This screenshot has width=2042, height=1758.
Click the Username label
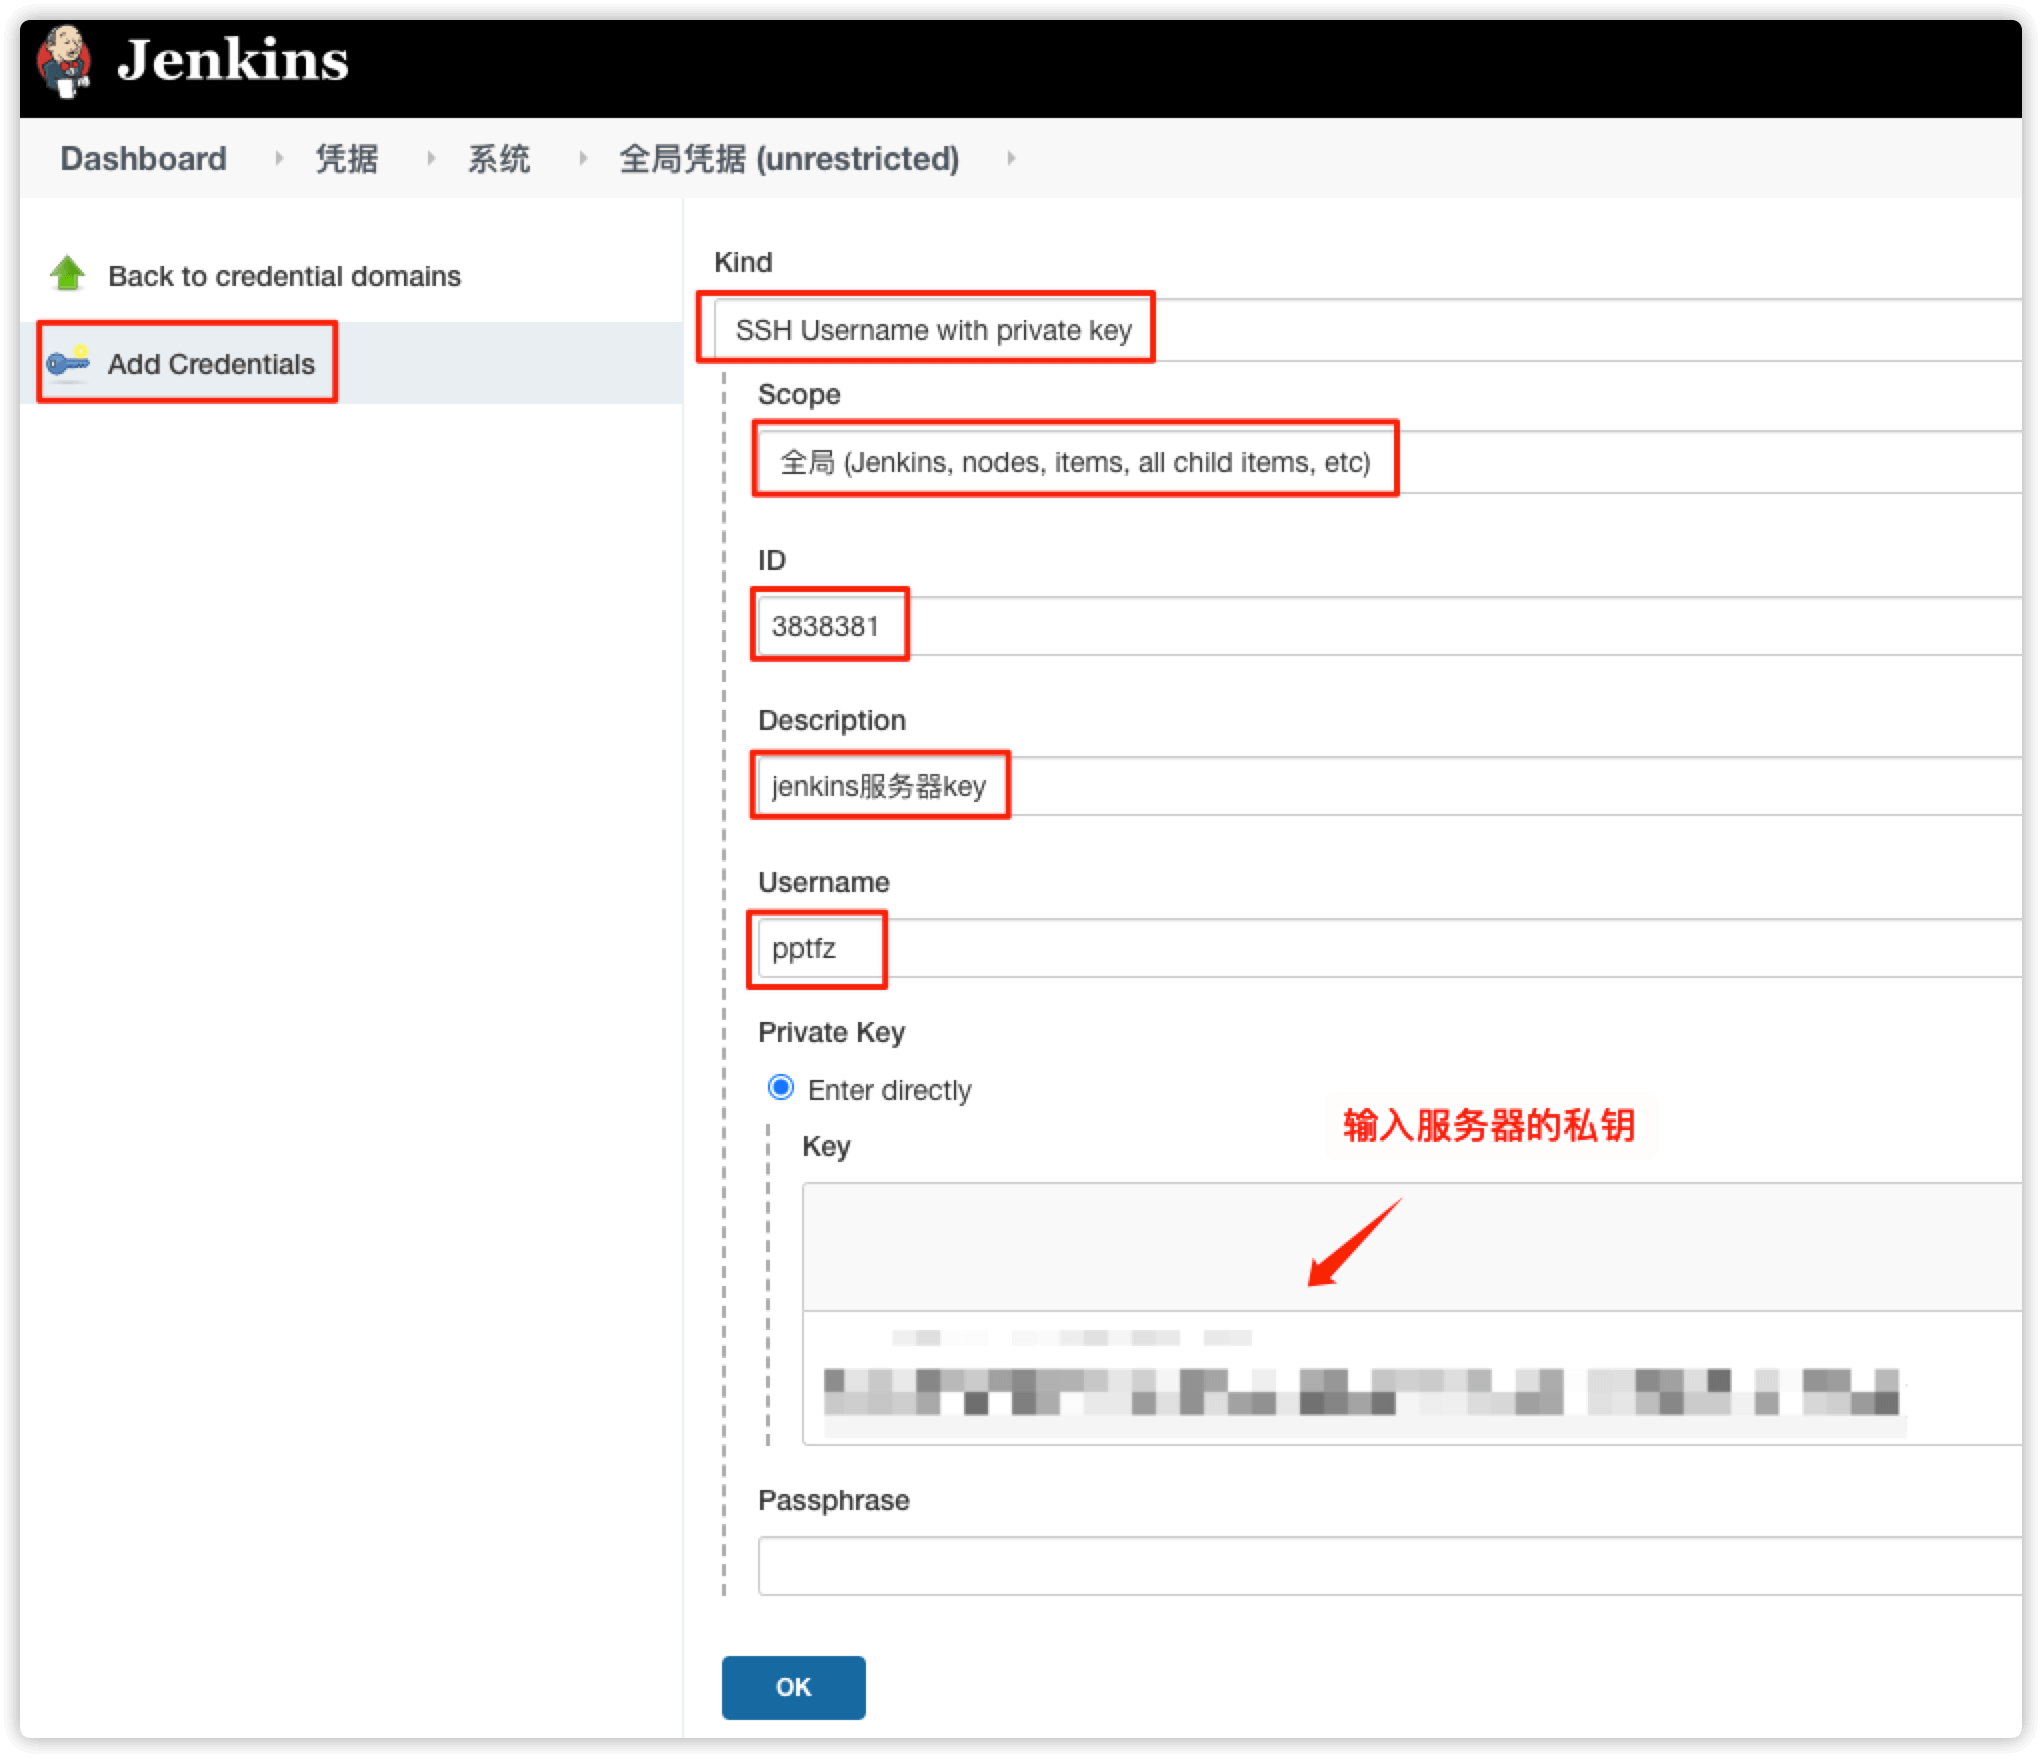click(824, 882)
